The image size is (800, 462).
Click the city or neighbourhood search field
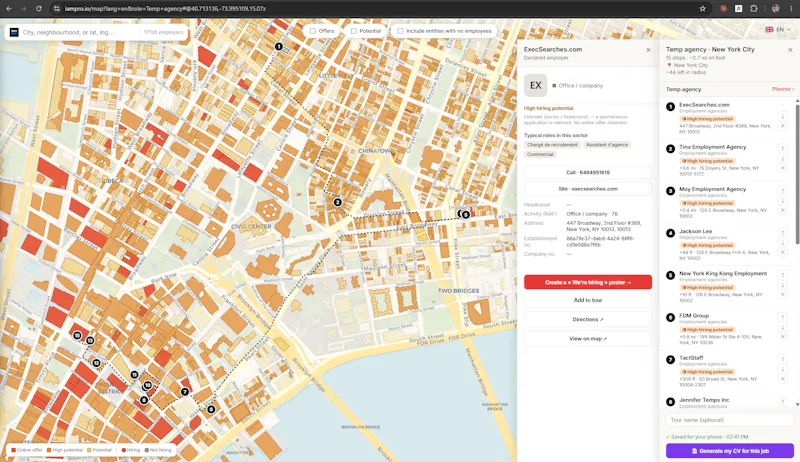(x=79, y=32)
